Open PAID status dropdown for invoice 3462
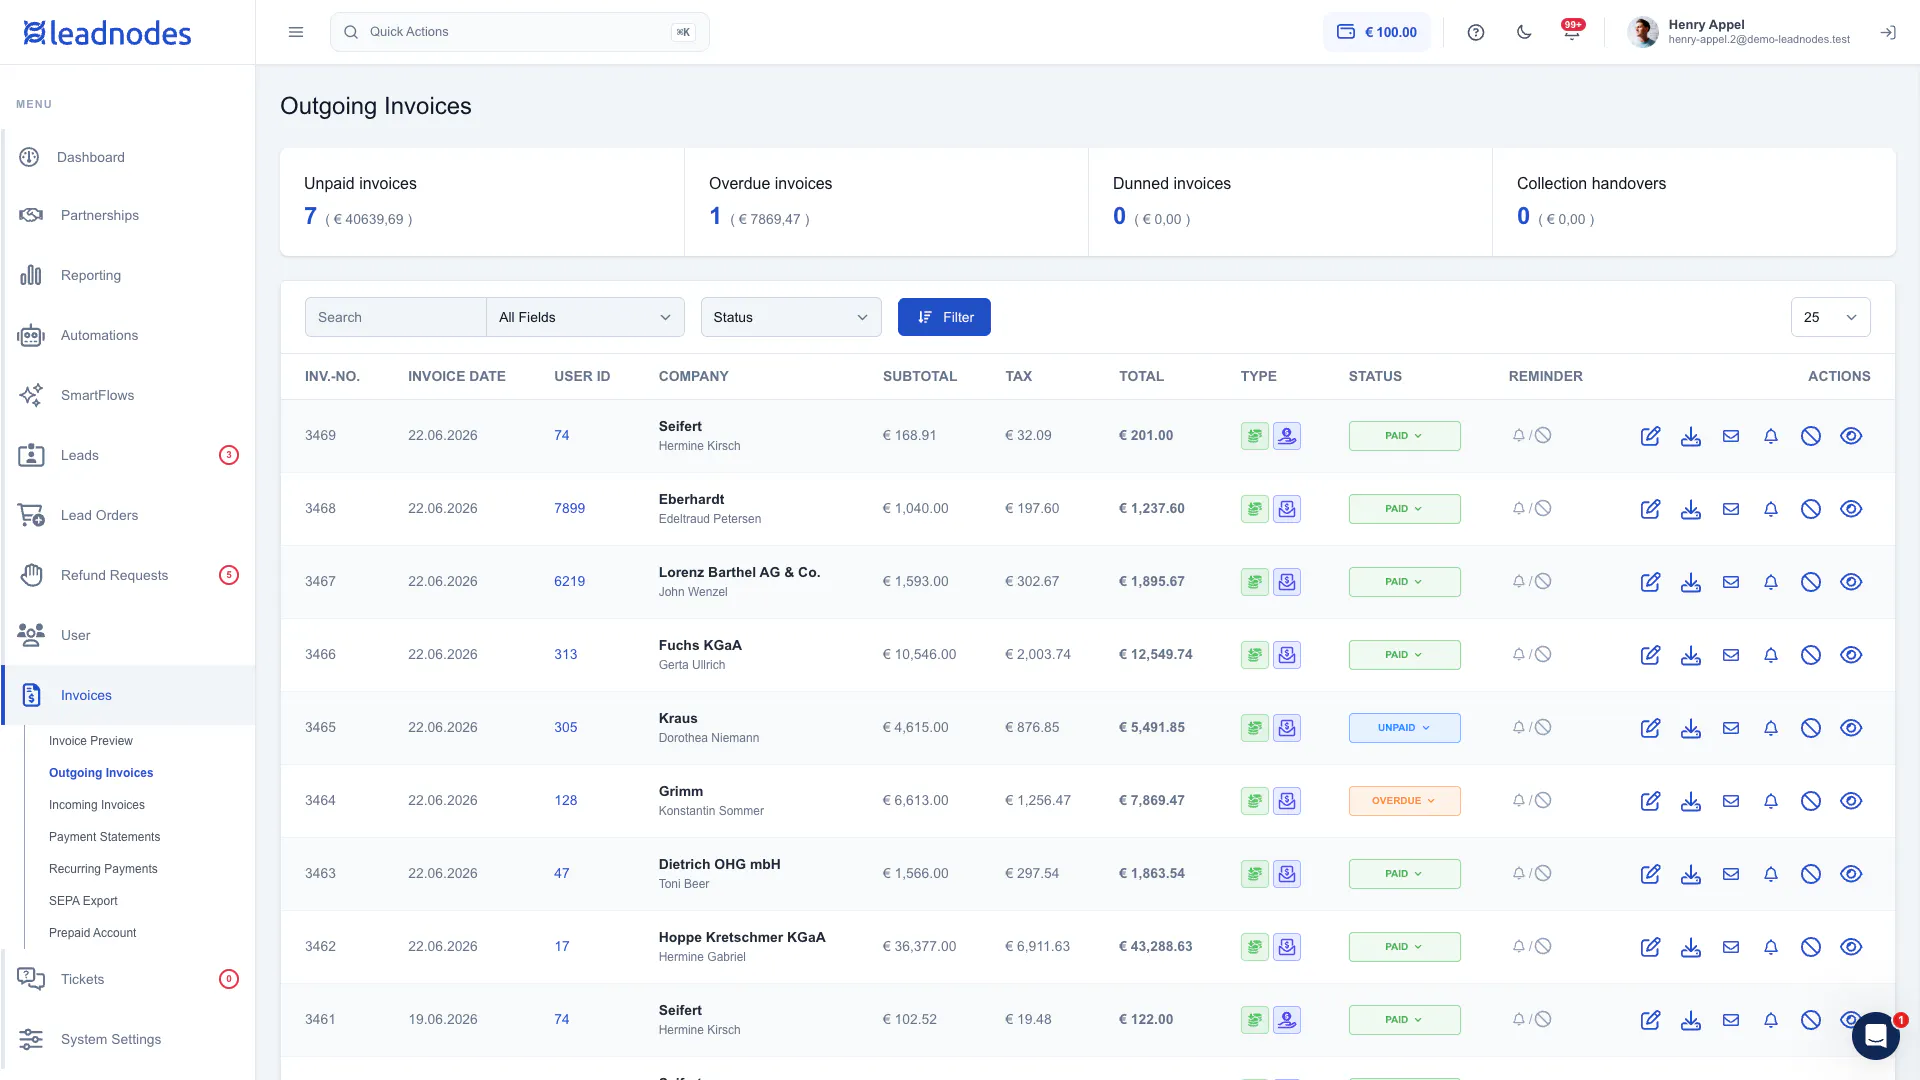Image resolution: width=1920 pixels, height=1080 pixels. [x=1404, y=947]
